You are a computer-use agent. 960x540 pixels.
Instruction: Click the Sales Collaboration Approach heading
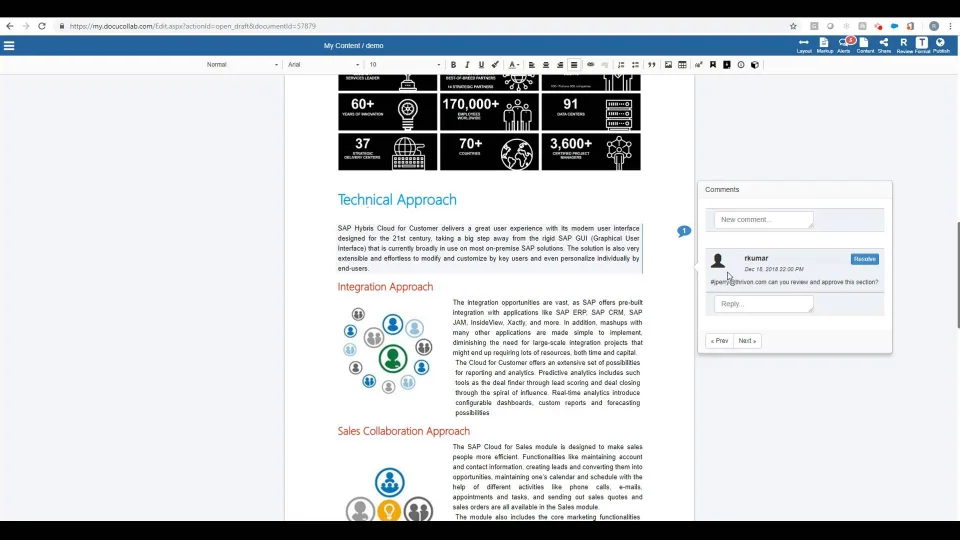(403, 431)
